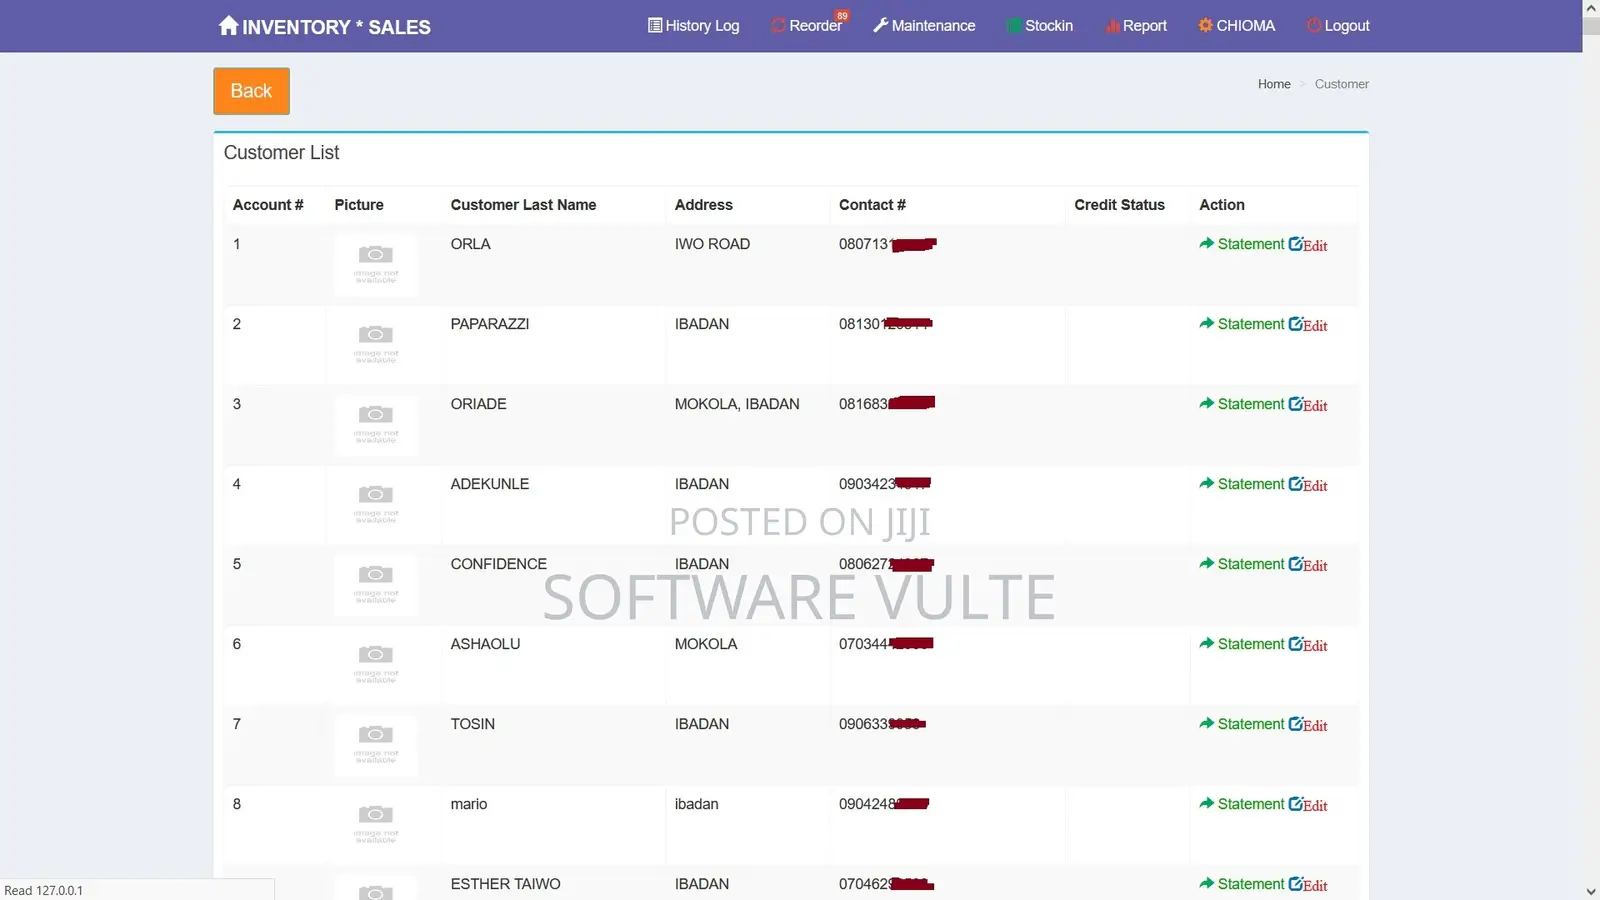Open Statement for customer ASHAOLU
The width and height of the screenshot is (1600, 900).
coord(1242,644)
